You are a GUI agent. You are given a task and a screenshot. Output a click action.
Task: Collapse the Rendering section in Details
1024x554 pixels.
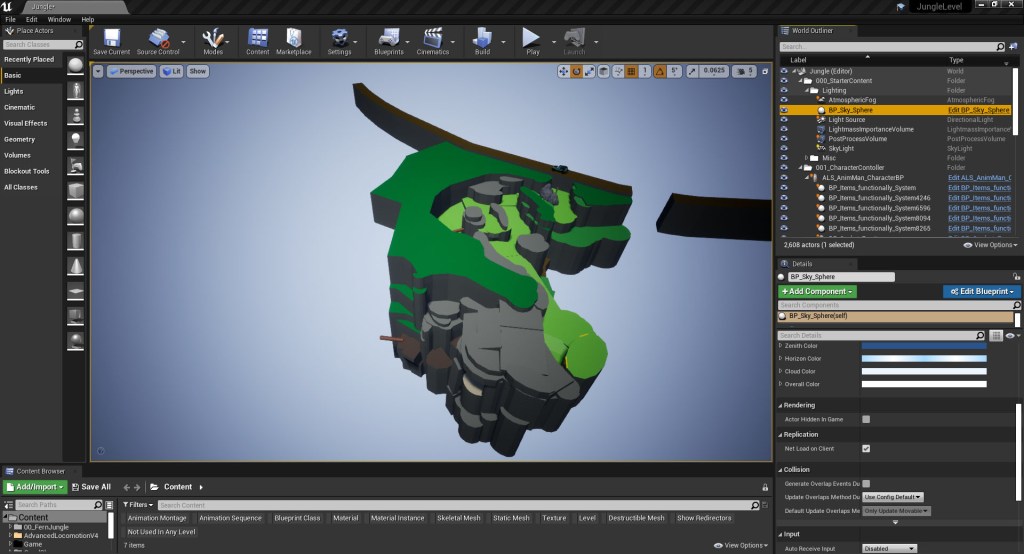(799, 405)
